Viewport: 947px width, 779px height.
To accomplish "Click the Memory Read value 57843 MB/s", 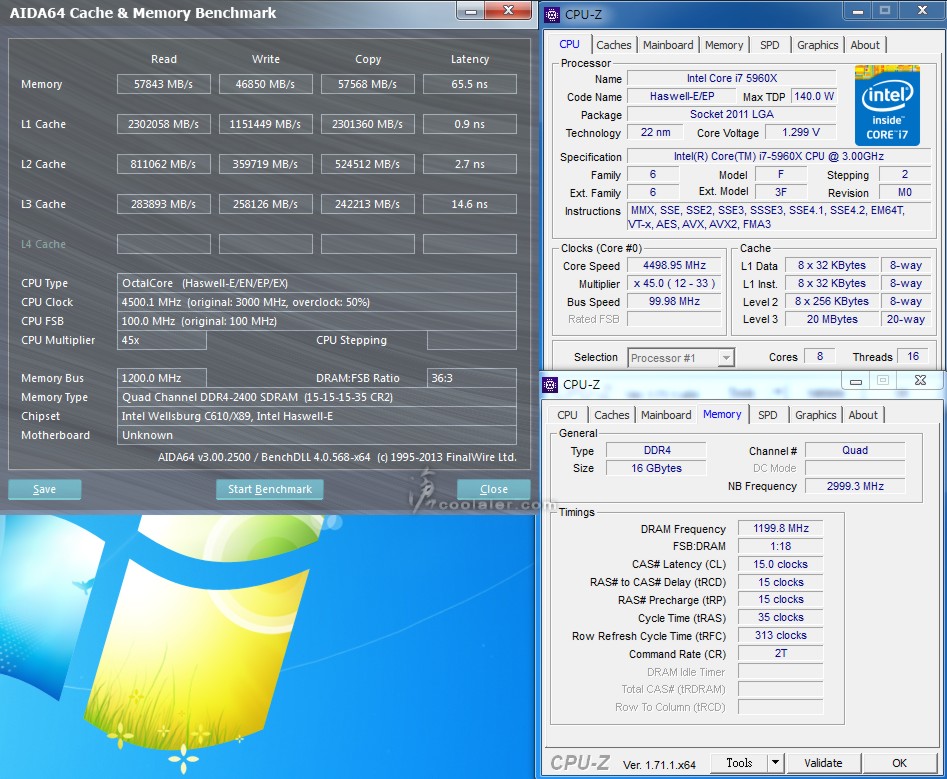I will [164, 84].
